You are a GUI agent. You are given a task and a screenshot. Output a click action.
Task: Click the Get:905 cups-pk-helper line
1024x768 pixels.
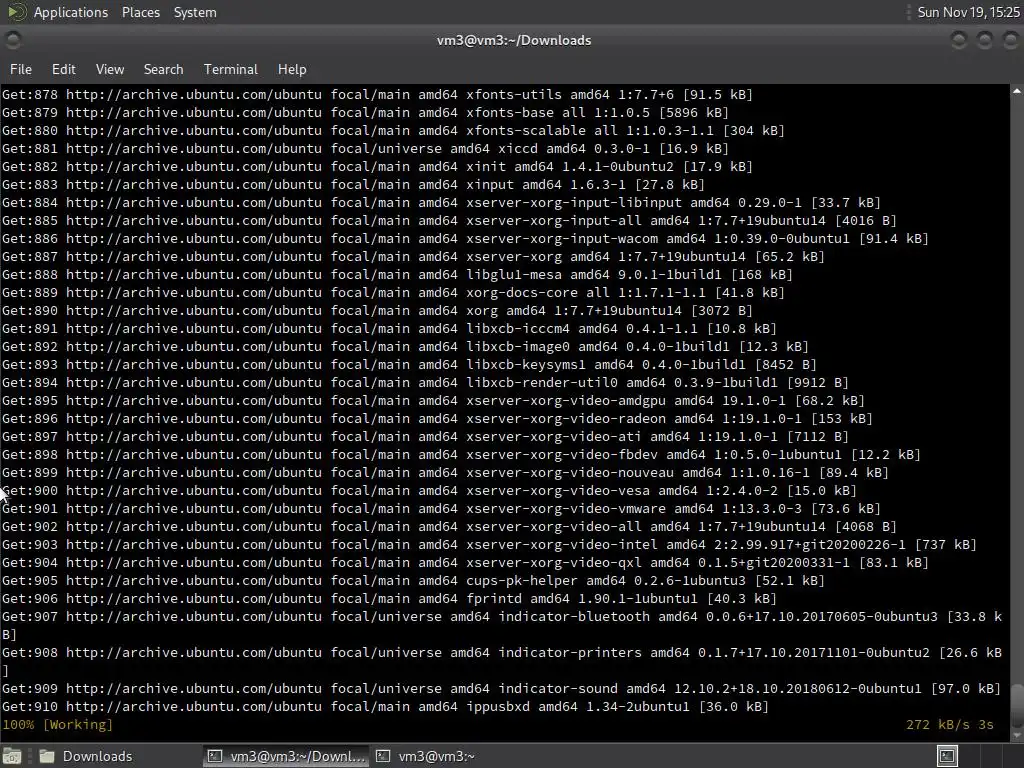413,581
